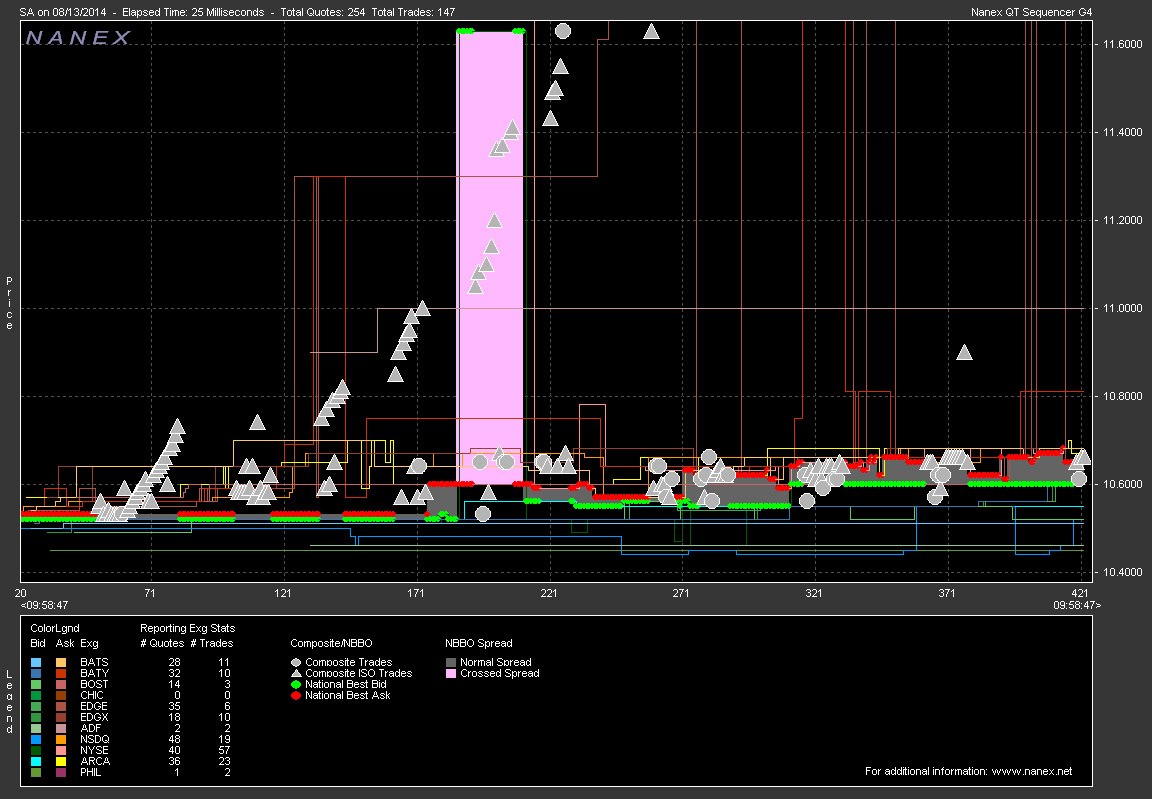
Task: Click the 10.4000 price axis label
Action: tap(1123, 572)
